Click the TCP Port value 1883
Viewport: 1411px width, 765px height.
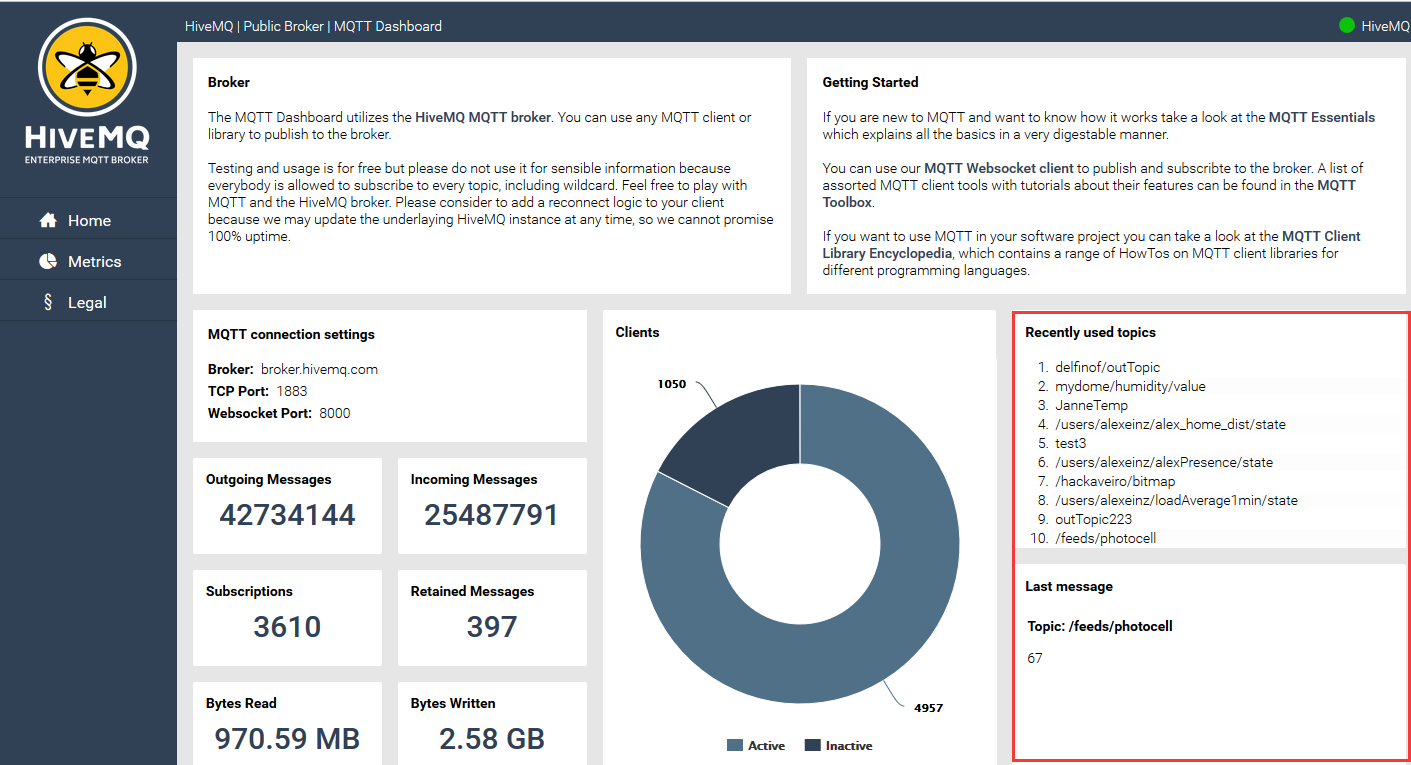pos(292,391)
